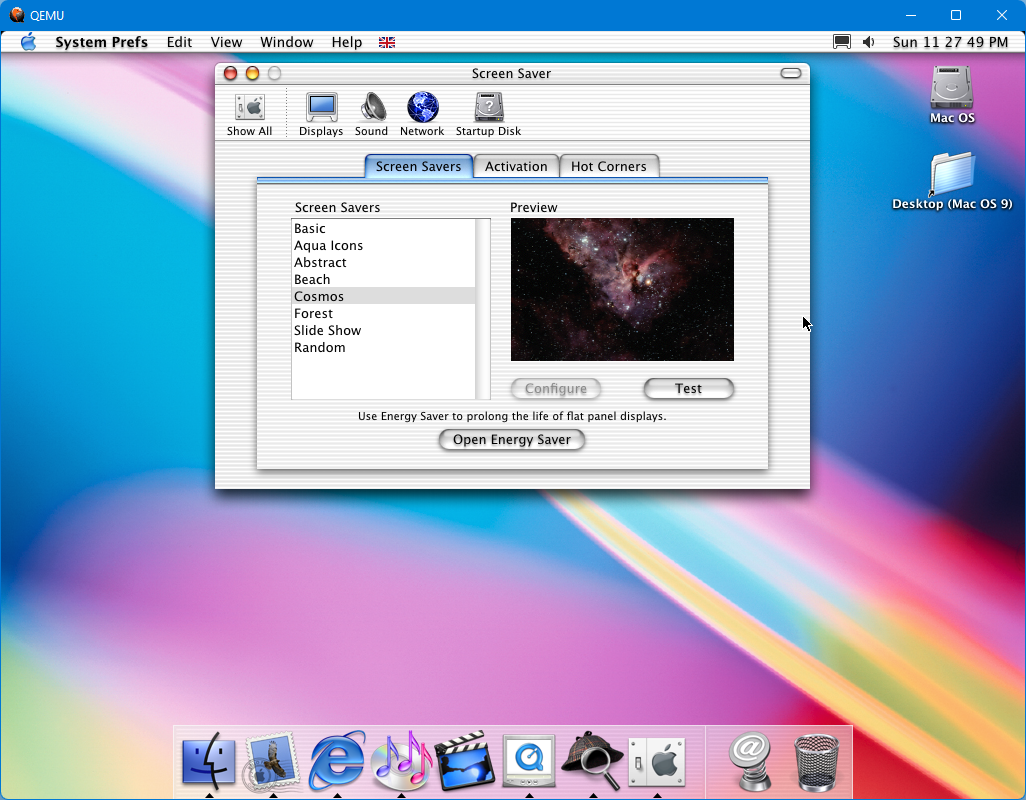1026x800 pixels.
Task: Open Sherlock search from the dock
Action: pyautogui.click(x=592, y=762)
